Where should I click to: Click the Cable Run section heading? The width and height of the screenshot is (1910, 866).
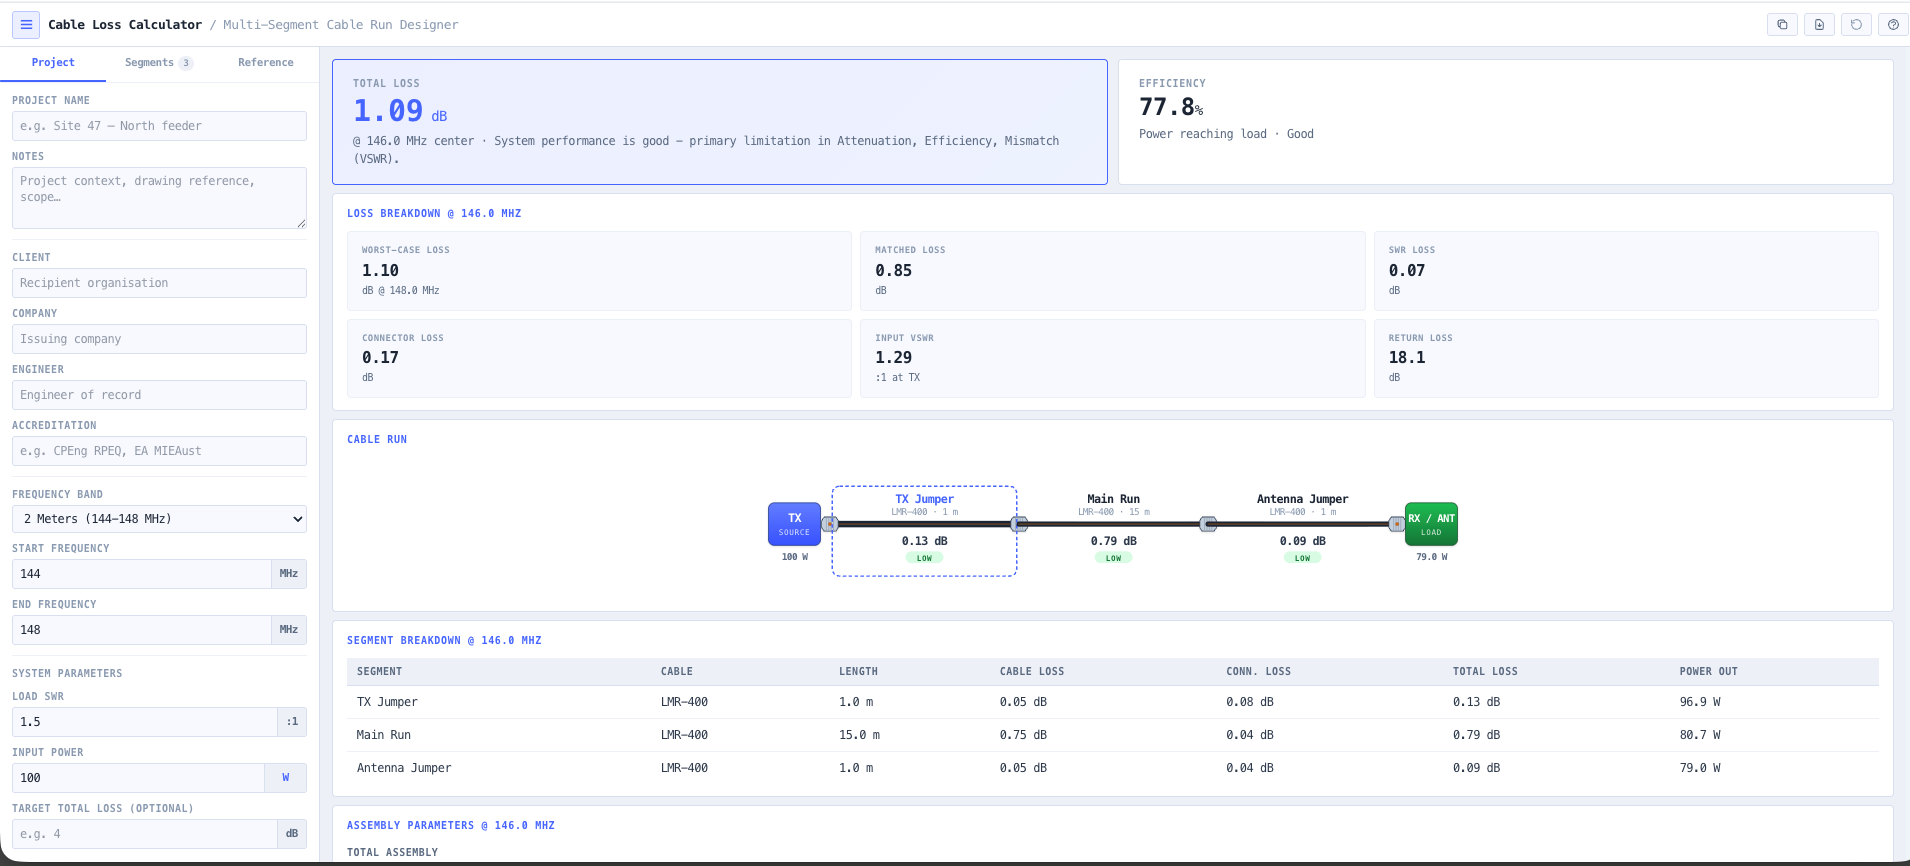(377, 440)
